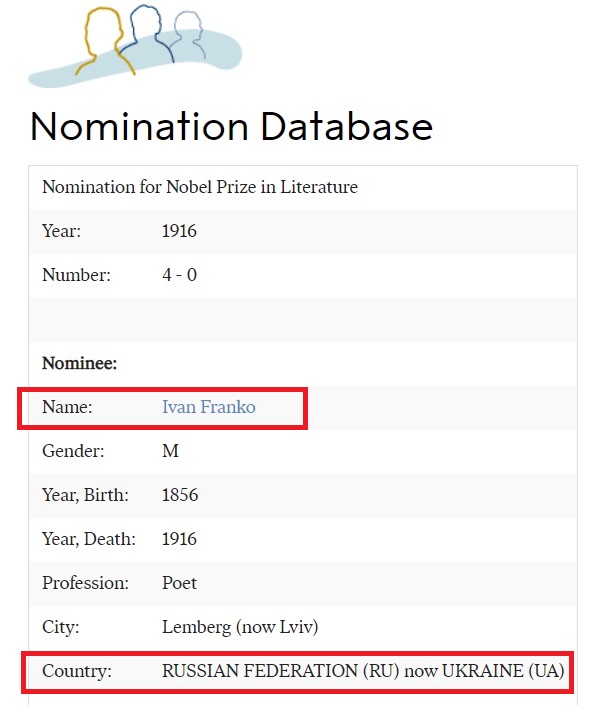Select the Nobel Prize in Literature row

click(200, 187)
